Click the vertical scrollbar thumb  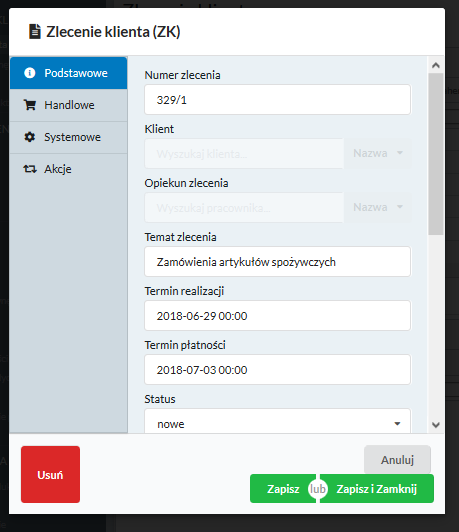tap(436, 154)
